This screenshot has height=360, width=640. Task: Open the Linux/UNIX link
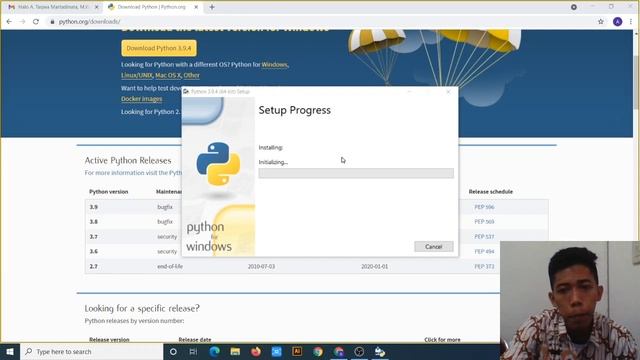(x=137, y=75)
